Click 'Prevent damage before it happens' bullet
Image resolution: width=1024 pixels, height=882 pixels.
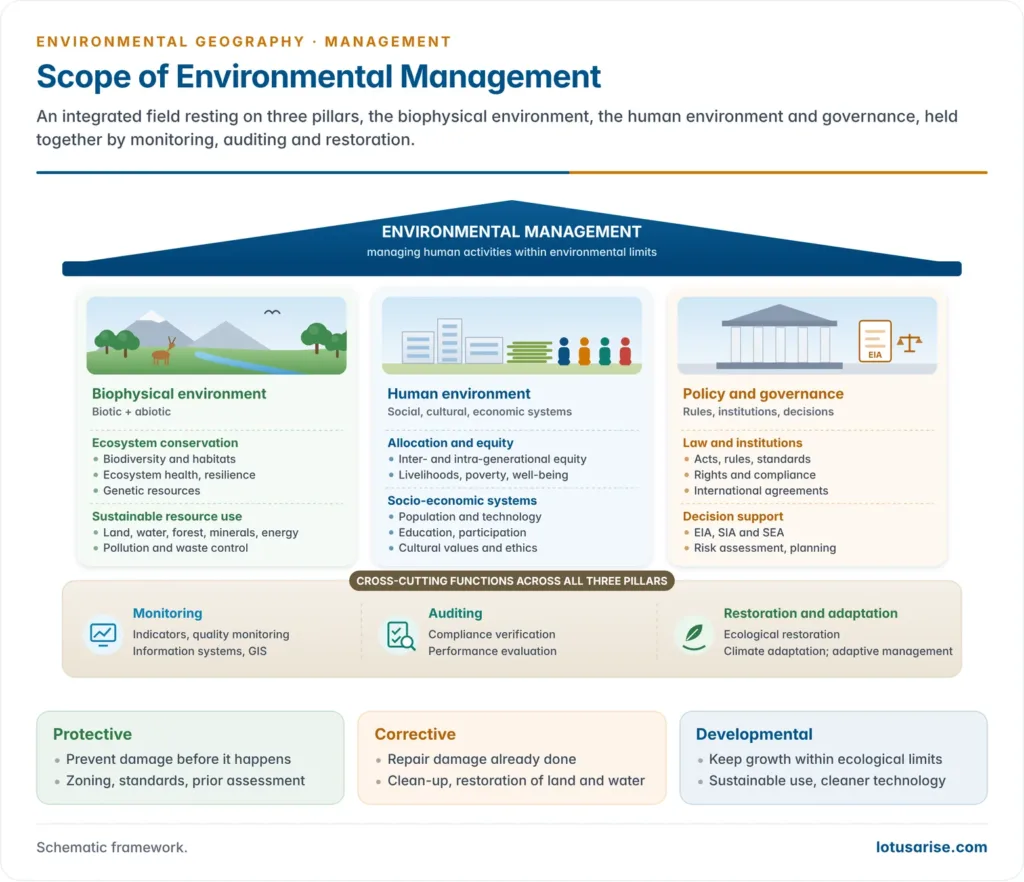point(178,759)
